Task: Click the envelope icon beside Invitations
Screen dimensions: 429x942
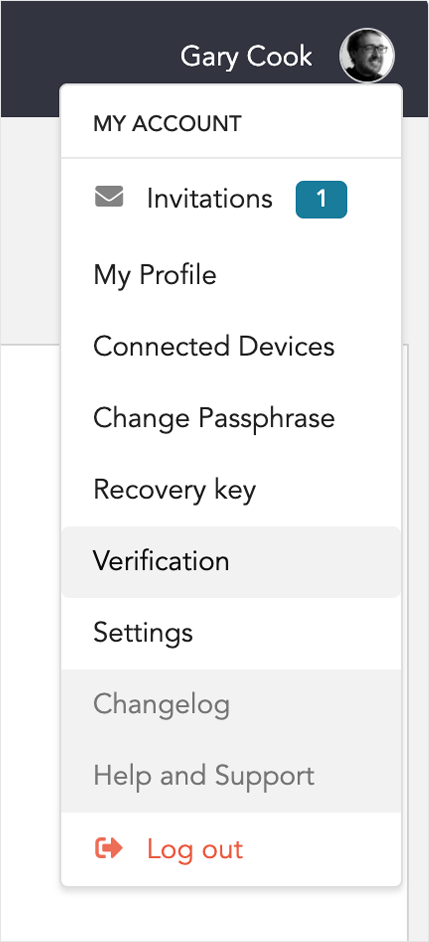Action: [x=109, y=198]
